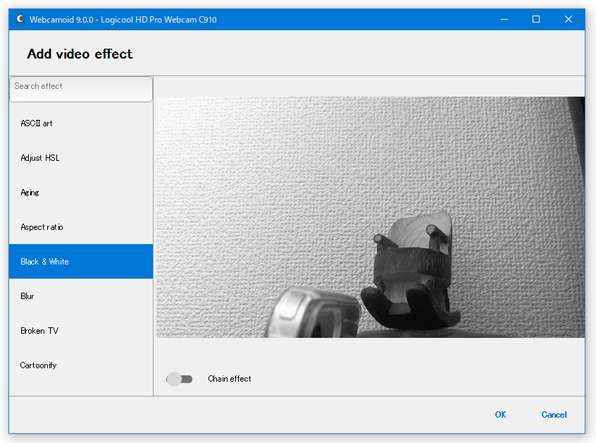Select the Adjust HSL effect
The height and width of the screenshot is (443, 596).
(x=81, y=158)
